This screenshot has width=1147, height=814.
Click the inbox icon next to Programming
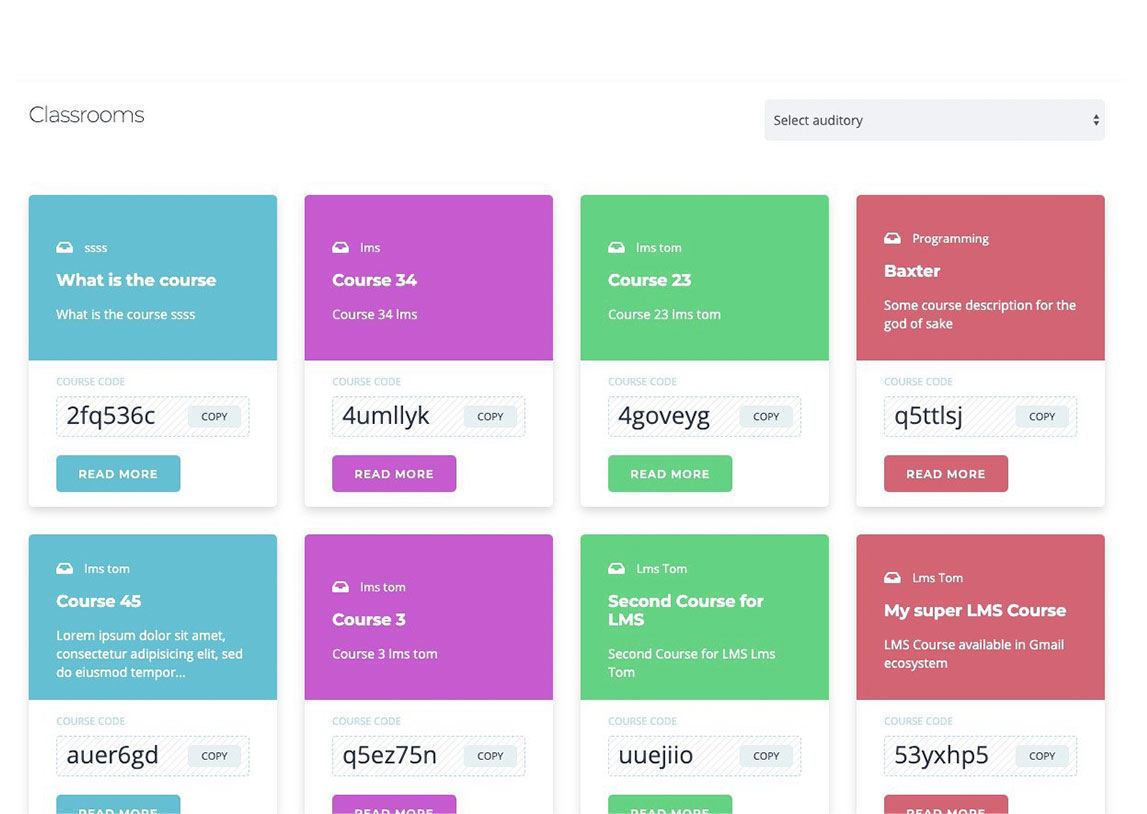(892, 238)
